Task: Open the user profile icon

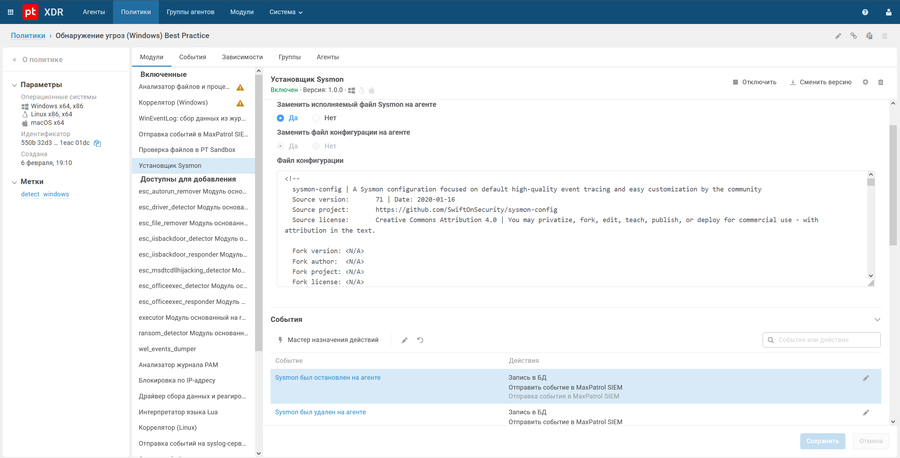Action: 888,12
